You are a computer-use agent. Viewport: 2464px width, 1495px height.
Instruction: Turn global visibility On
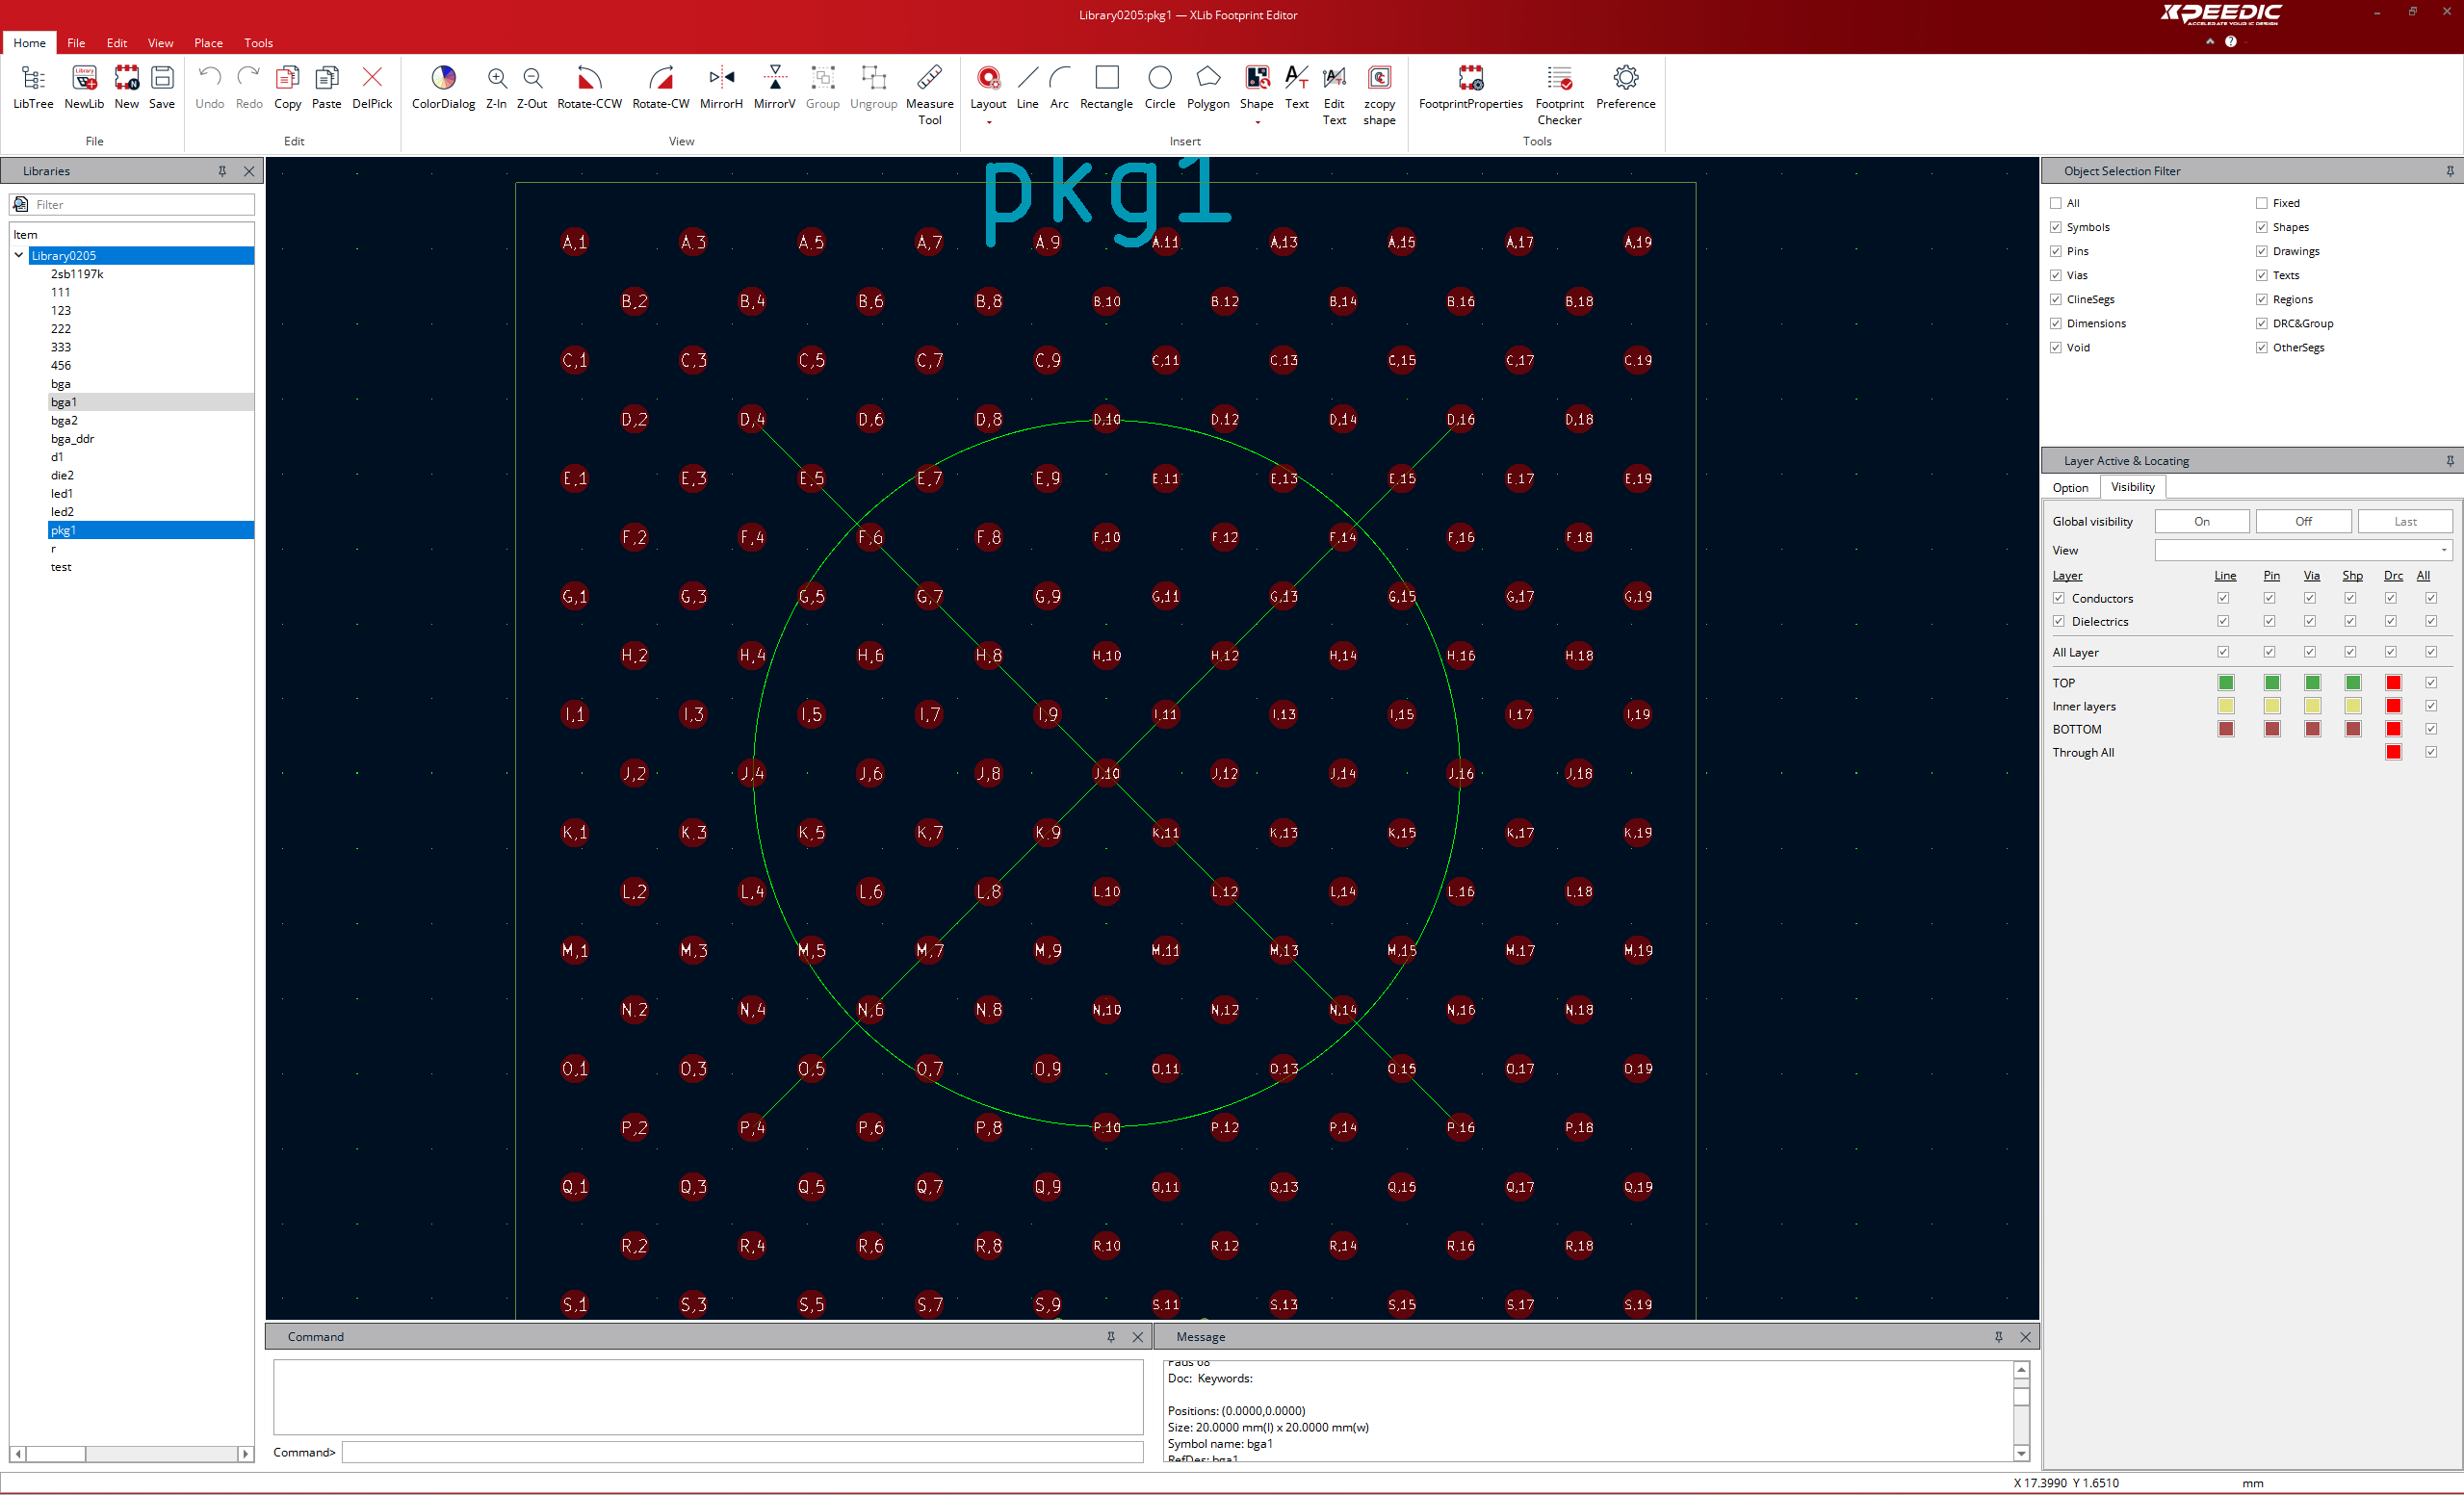pos(2202,521)
